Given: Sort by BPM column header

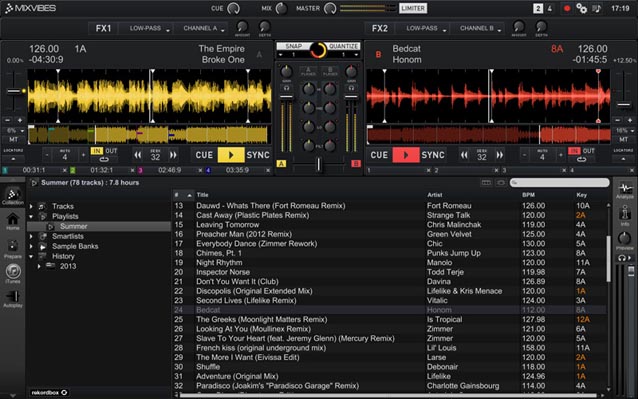Looking at the screenshot, I should click(x=529, y=195).
